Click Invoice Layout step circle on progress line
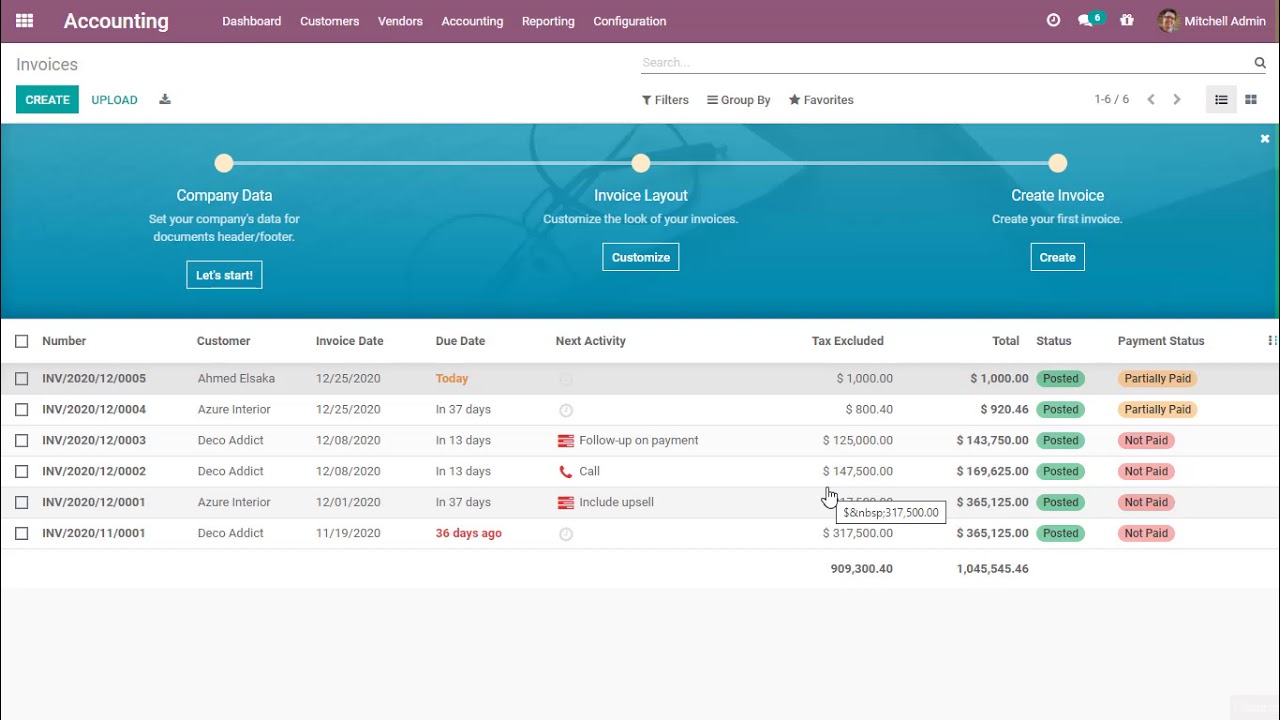The width and height of the screenshot is (1280, 720). (641, 163)
